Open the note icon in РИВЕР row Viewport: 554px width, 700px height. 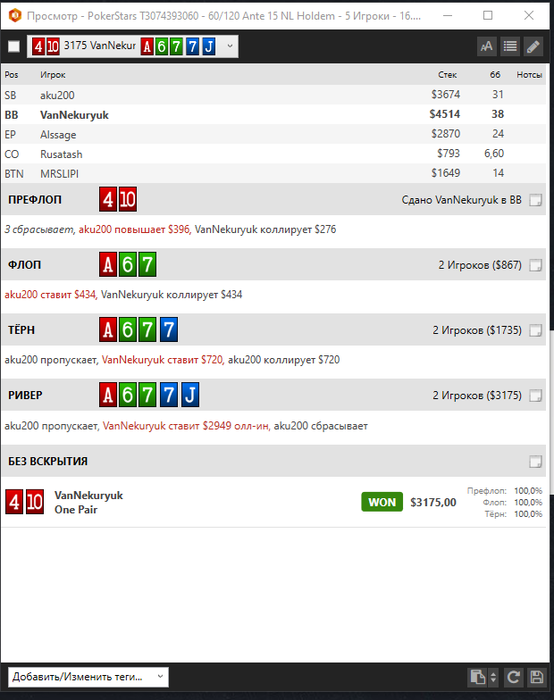535,396
